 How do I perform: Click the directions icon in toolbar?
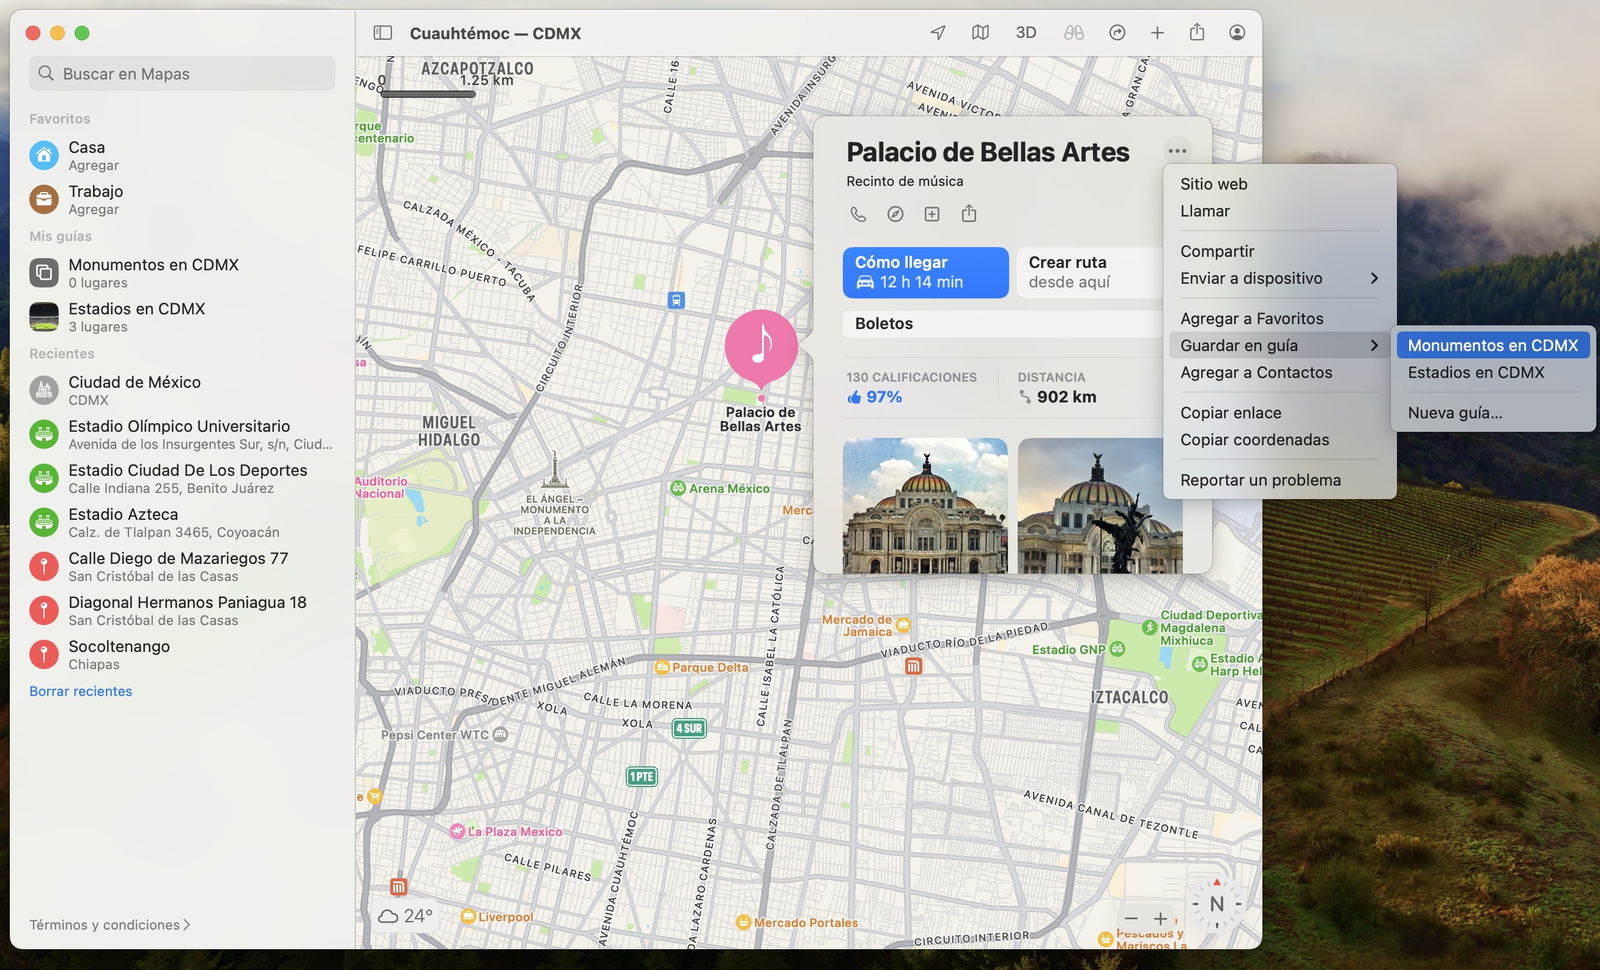pos(1117,33)
